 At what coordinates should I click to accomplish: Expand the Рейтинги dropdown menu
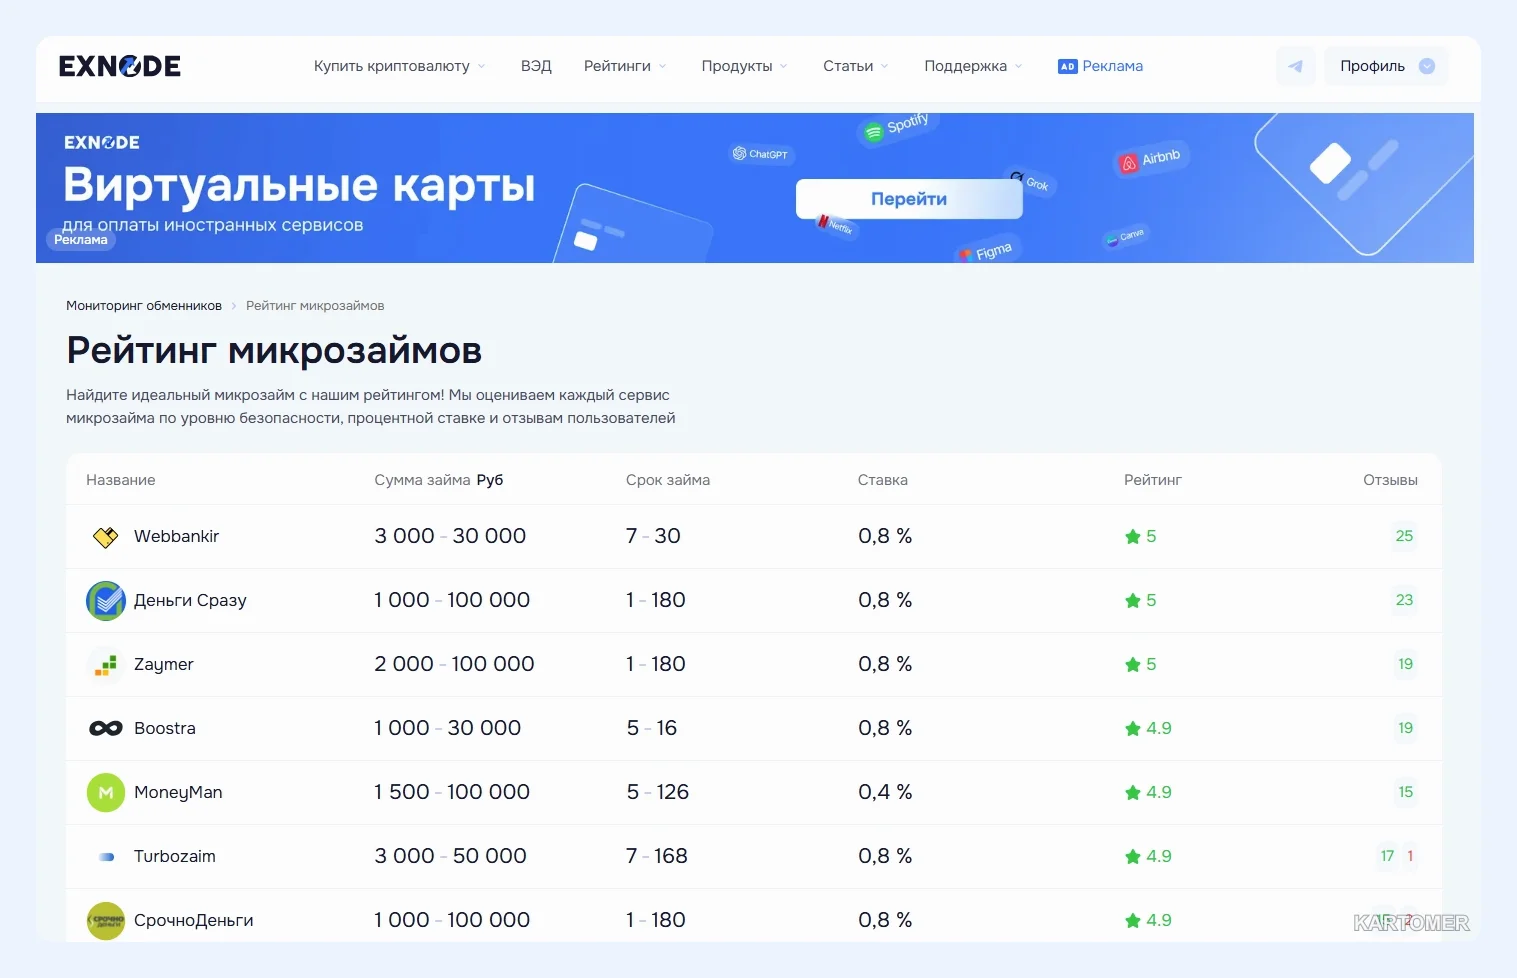[625, 66]
